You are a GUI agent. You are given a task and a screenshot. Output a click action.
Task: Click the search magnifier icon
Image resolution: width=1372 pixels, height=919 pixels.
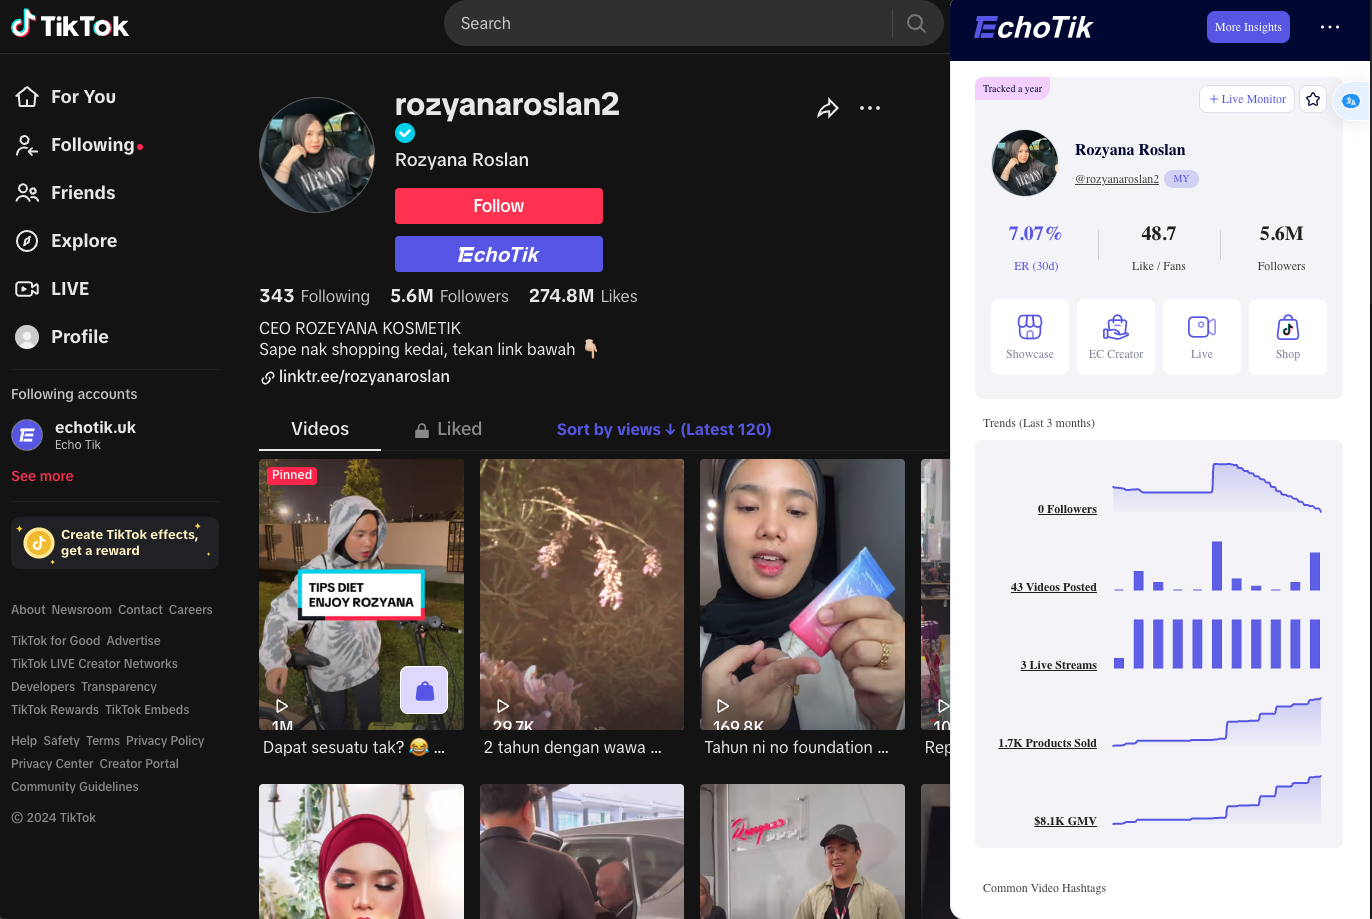(916, 23)
